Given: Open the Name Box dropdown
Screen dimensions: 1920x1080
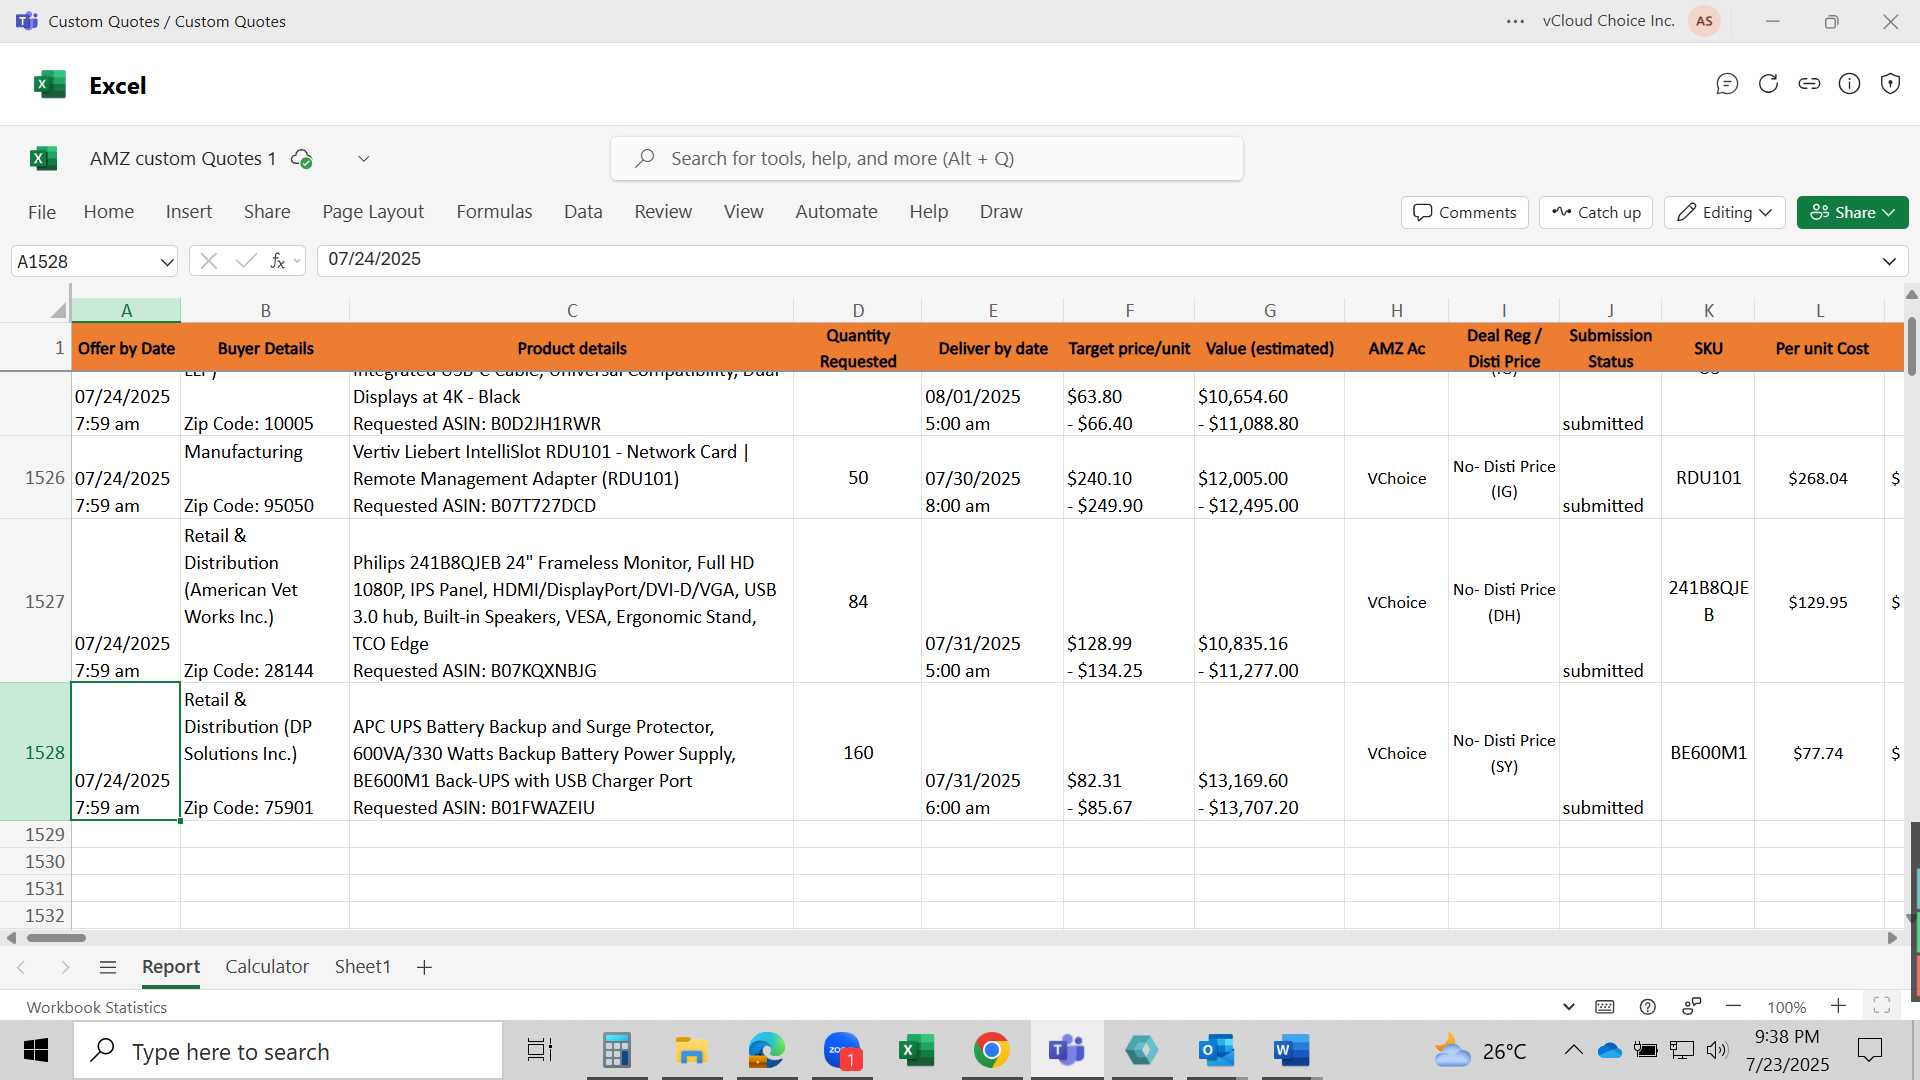Looking at the screenshot, I should [166, 262].
